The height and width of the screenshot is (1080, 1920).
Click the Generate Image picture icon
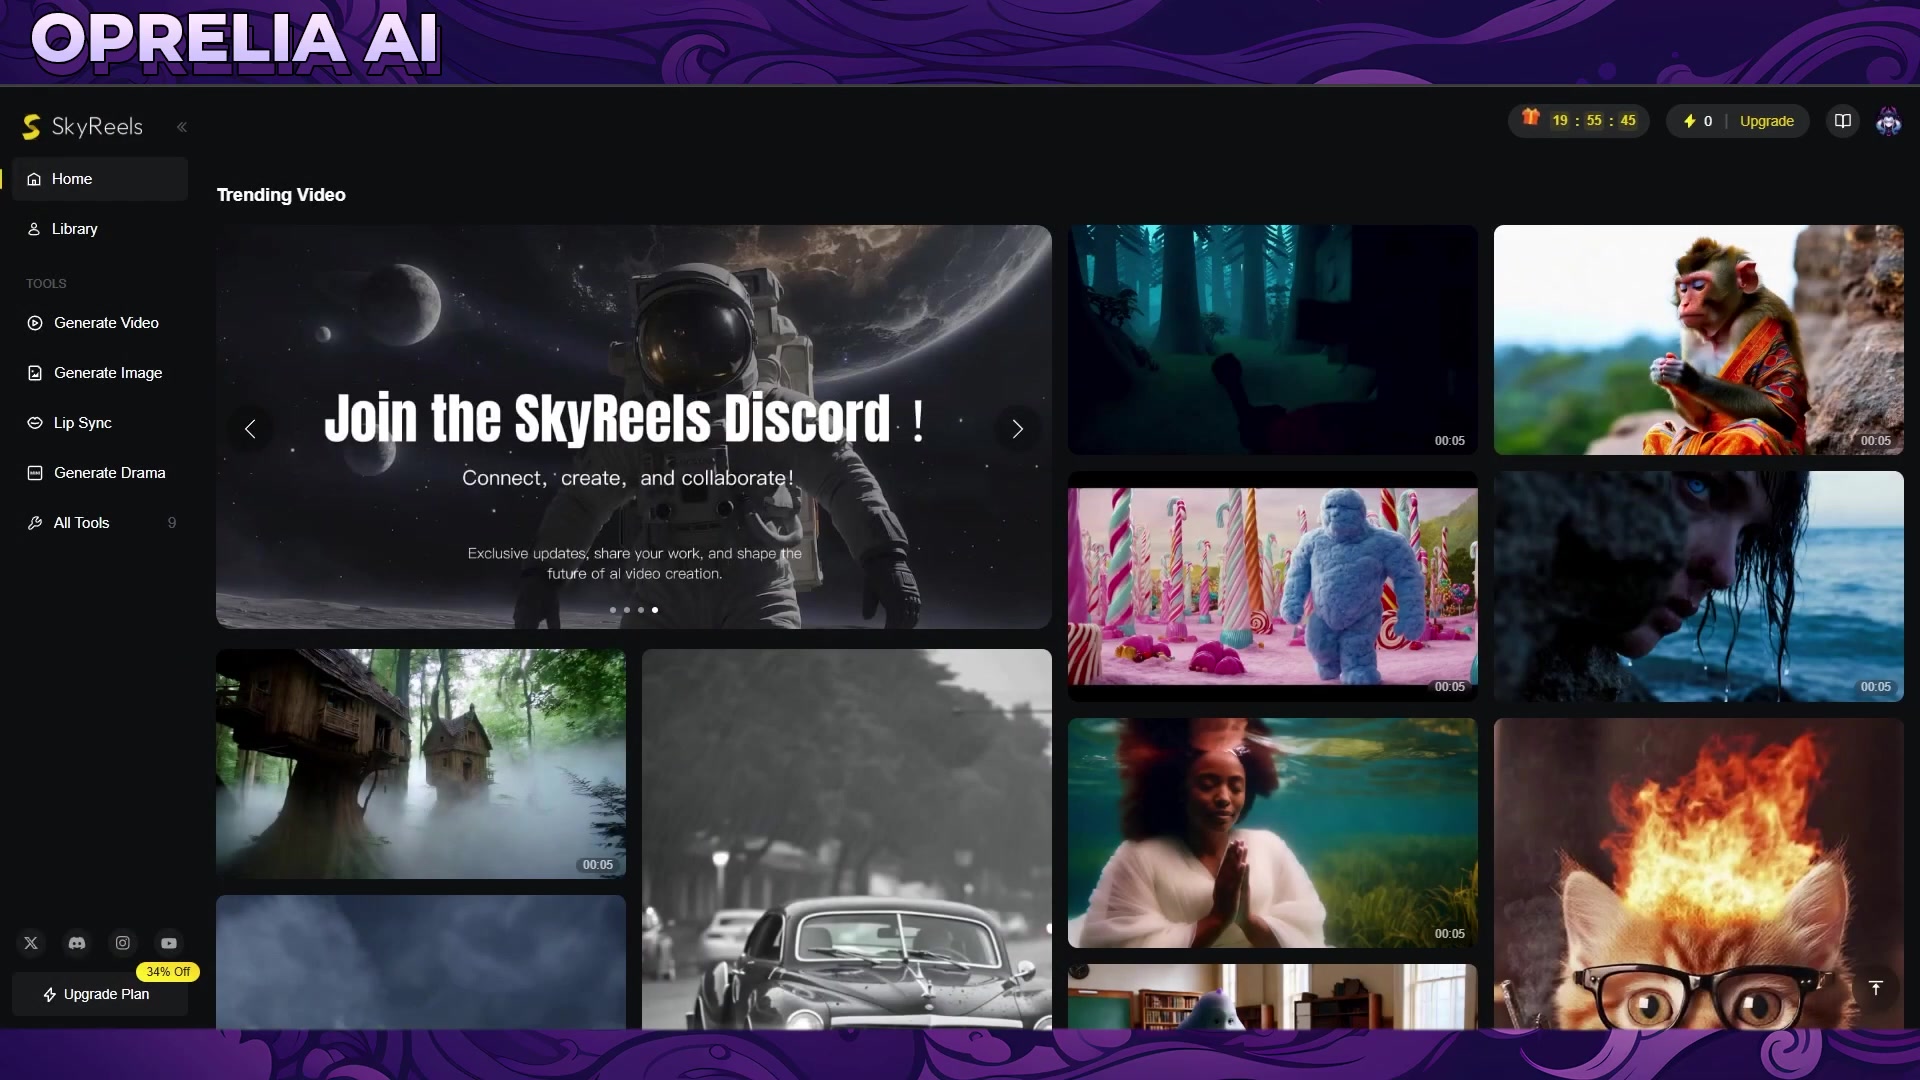pyautogui.click(x=35, y=373)
